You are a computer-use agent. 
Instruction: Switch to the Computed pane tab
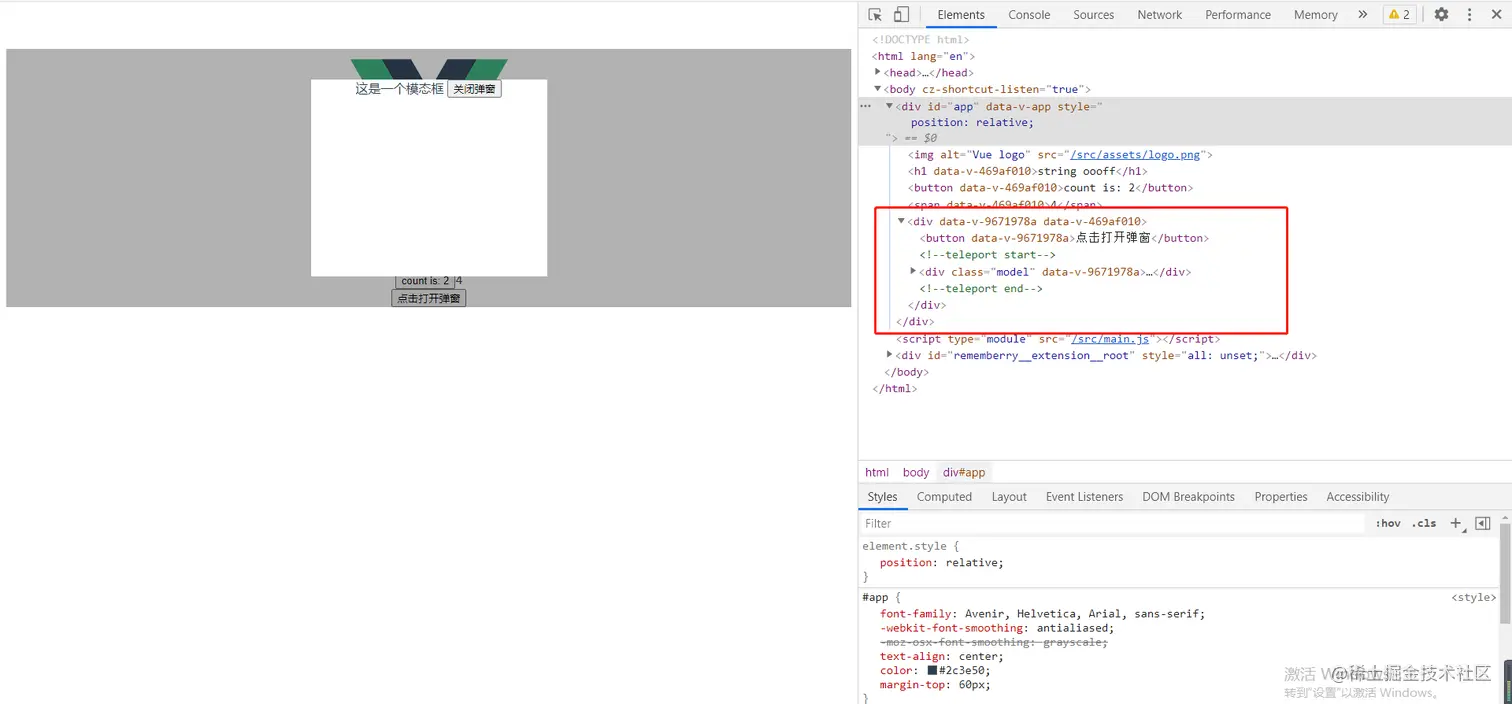(x=944, y=497)
